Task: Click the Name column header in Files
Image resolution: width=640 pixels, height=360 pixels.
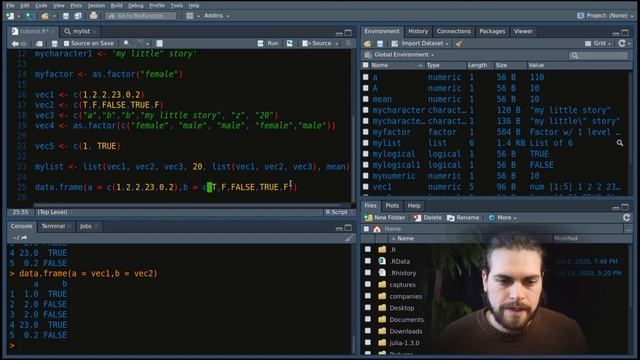Action: (x=405, y=238)
